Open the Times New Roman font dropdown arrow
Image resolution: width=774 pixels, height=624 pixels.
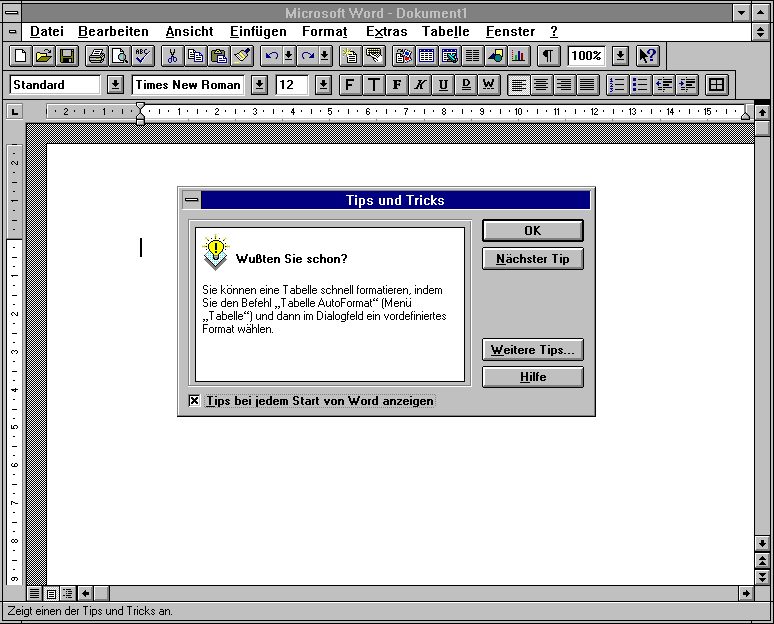point(259,85)
